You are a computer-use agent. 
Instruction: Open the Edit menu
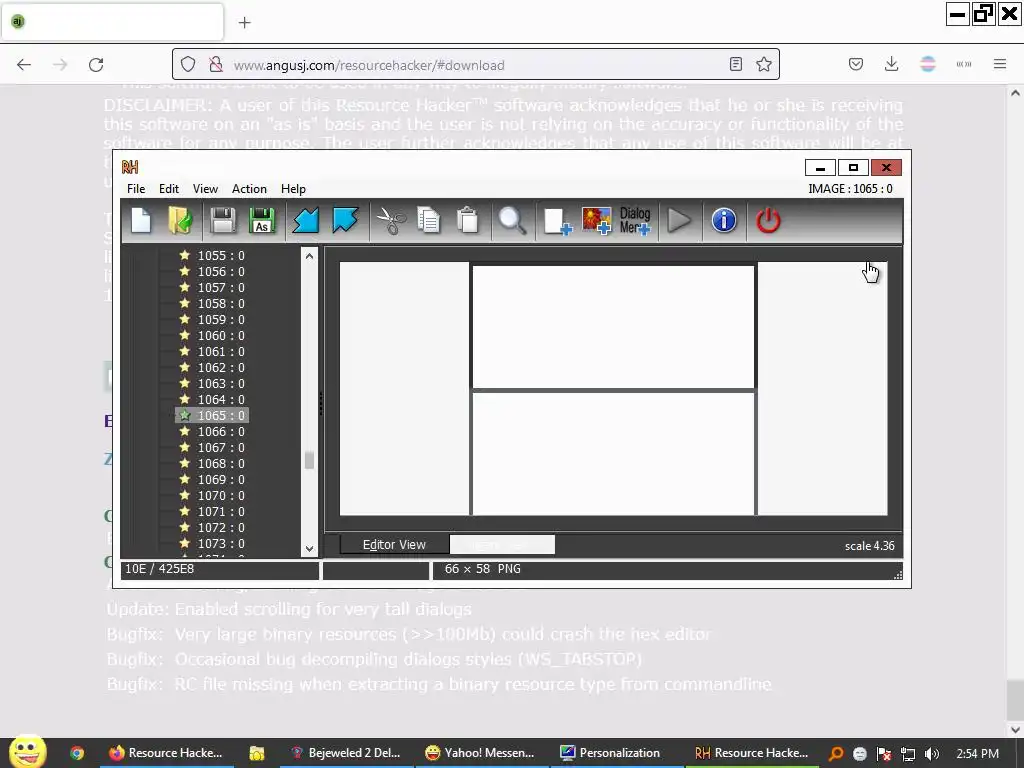tap(168, 189)
